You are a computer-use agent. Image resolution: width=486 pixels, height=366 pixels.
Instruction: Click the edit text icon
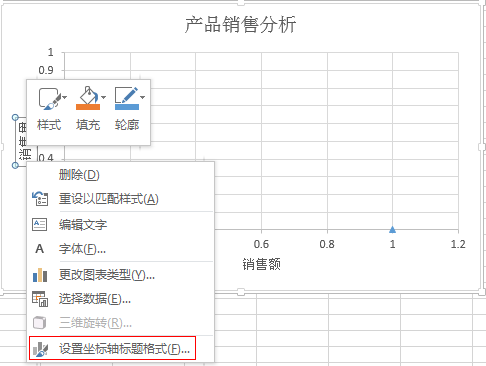click(x=40, y=224)
